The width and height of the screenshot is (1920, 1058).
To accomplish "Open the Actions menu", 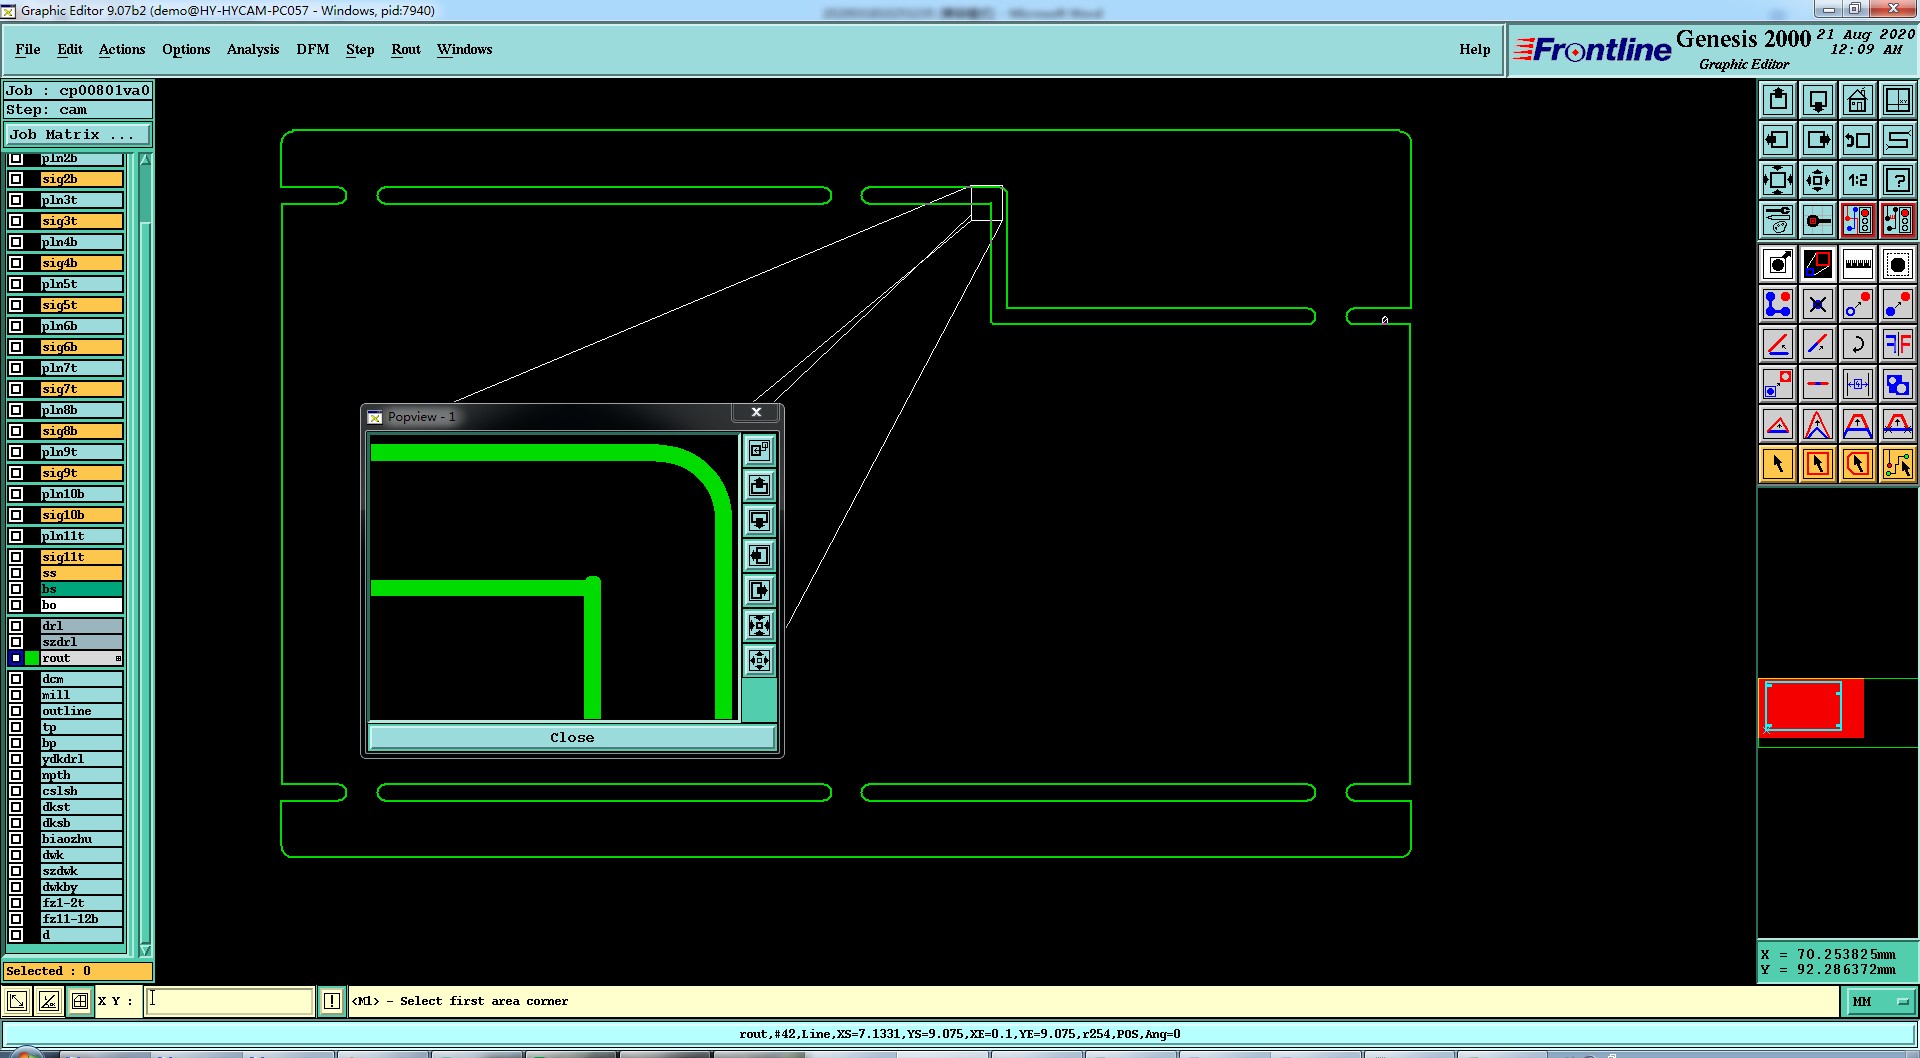I will (x=122, y=49).
